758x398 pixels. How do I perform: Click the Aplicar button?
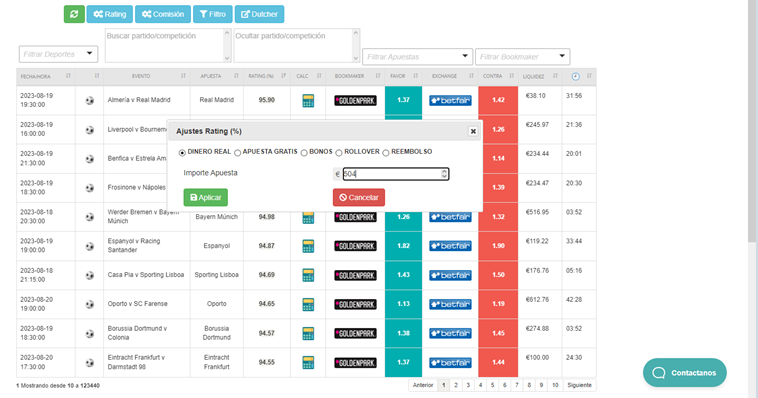(205, 197)
